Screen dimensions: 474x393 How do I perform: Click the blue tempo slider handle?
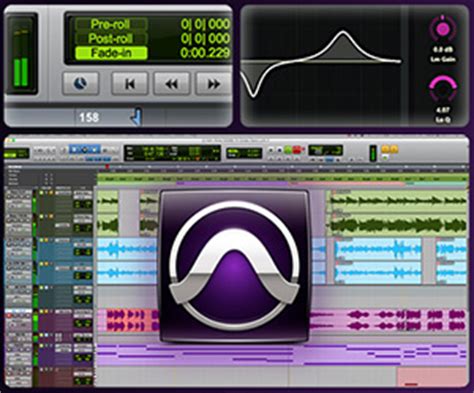(137, 116)
